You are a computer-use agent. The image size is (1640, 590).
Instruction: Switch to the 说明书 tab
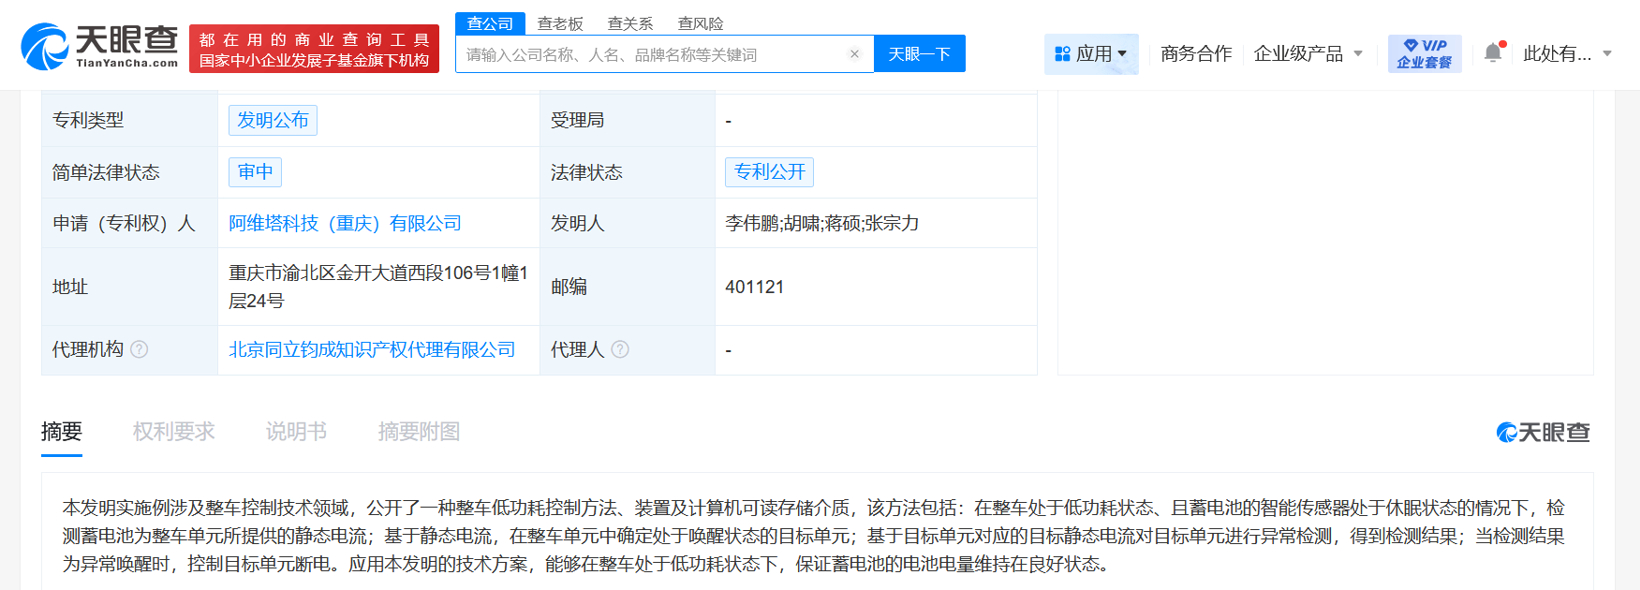(296, 432)
